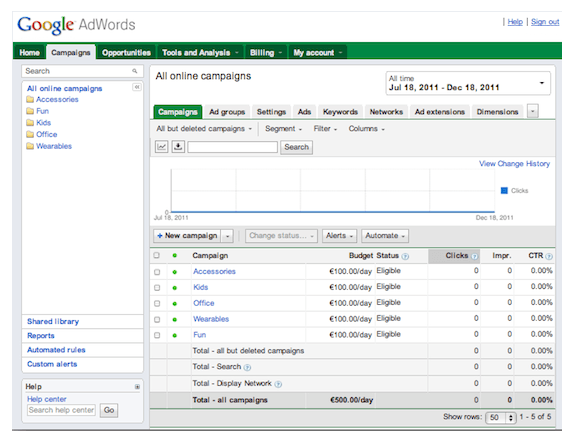Open the Tools and Analysis menu
The width and height of the screenshot is (575, 445).
click(200, 52)
